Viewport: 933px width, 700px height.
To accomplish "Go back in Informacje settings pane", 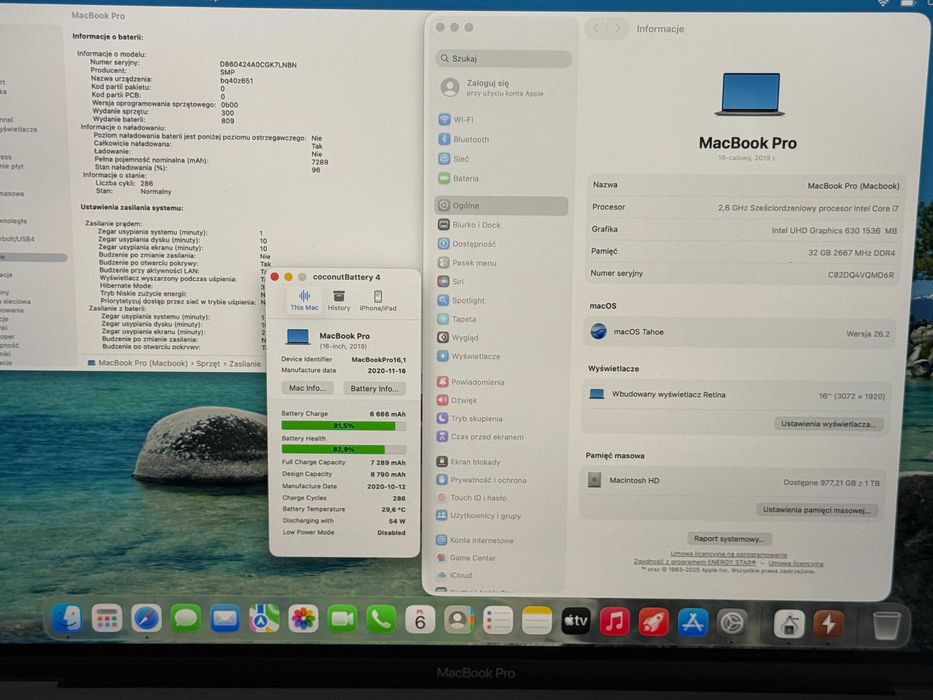I will (x=596, y=29).
